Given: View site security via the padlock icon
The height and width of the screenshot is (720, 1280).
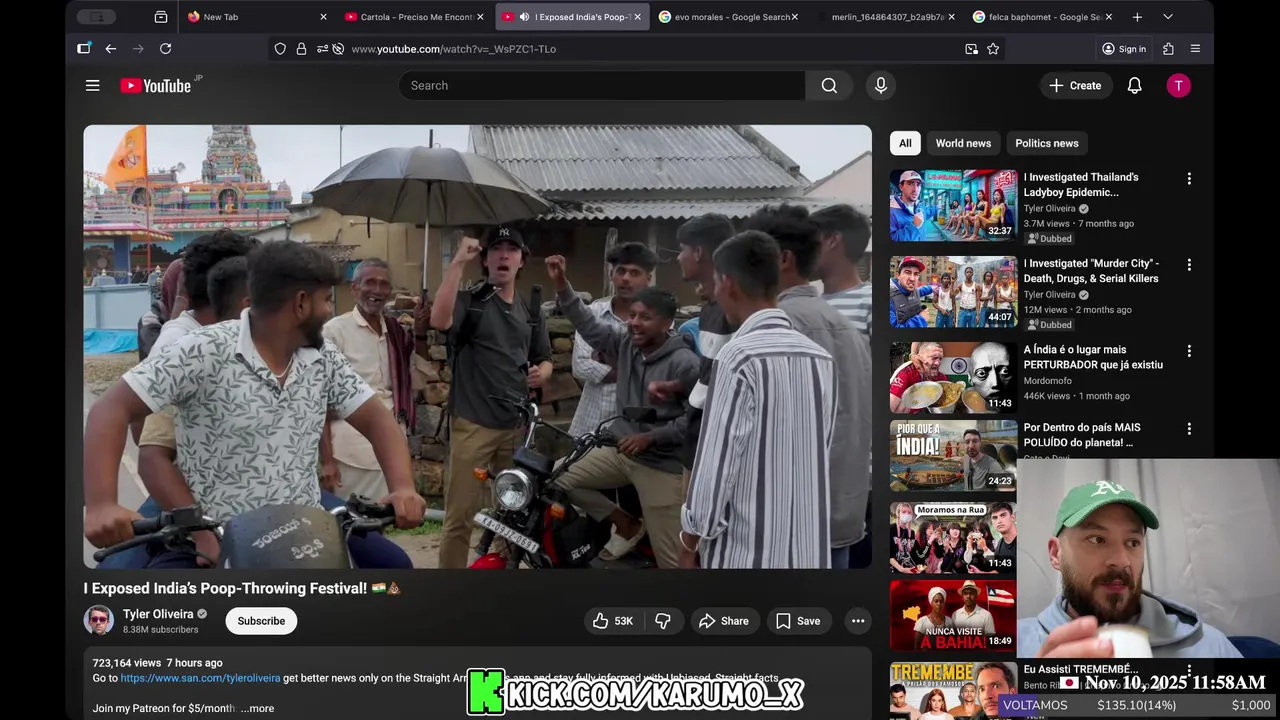Looking at the screenshot, I should pyautogui.click(x=301, y=49).
